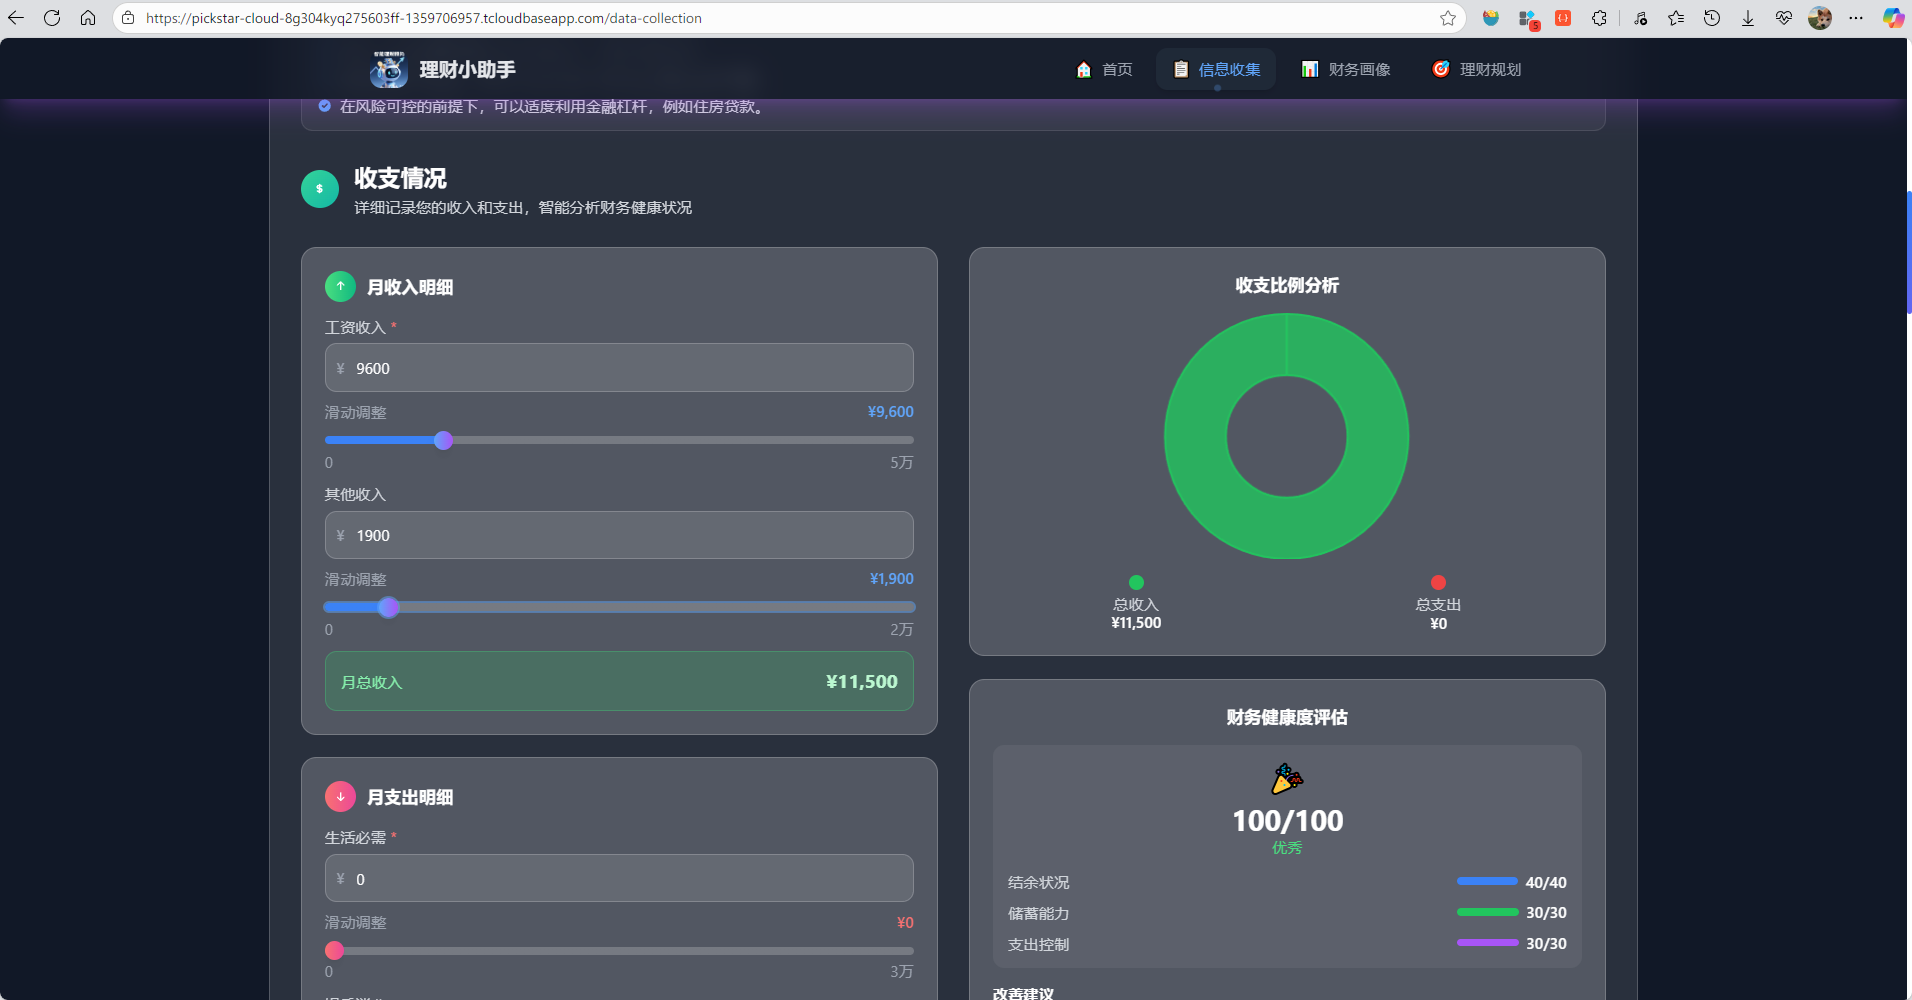Click the 收支情况 section heading
Viewport: 1912px width, 1000px height.
(x=400, y=178)
